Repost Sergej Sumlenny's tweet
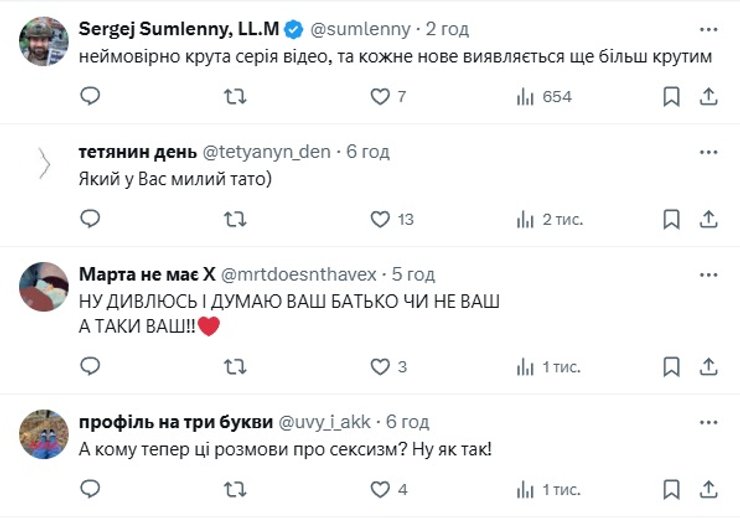The height and width of the screenshot is (519, 740). coord(235,96)
